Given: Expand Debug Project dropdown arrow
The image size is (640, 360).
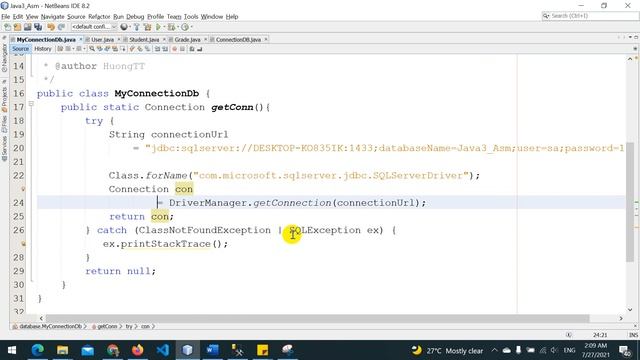Looking at the screenshot, I should (178, 27).
